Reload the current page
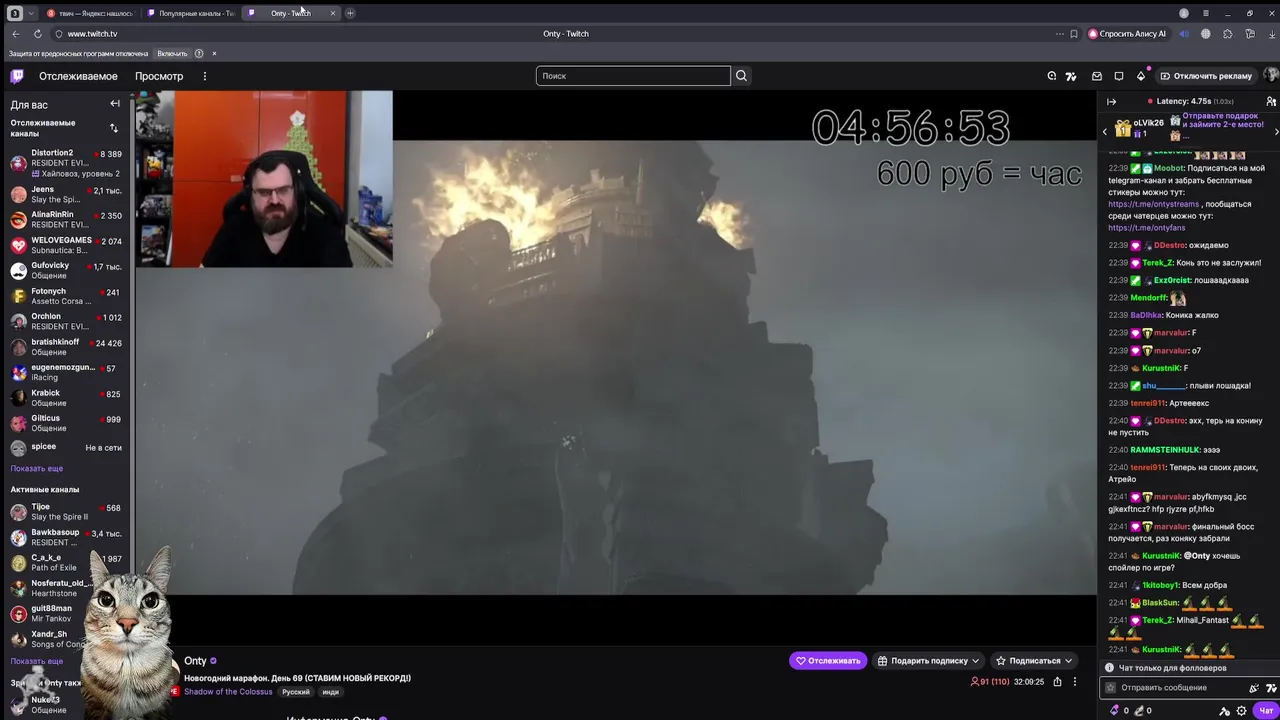The height and width of the screenshot is (720, 1280). coord(37,34)
